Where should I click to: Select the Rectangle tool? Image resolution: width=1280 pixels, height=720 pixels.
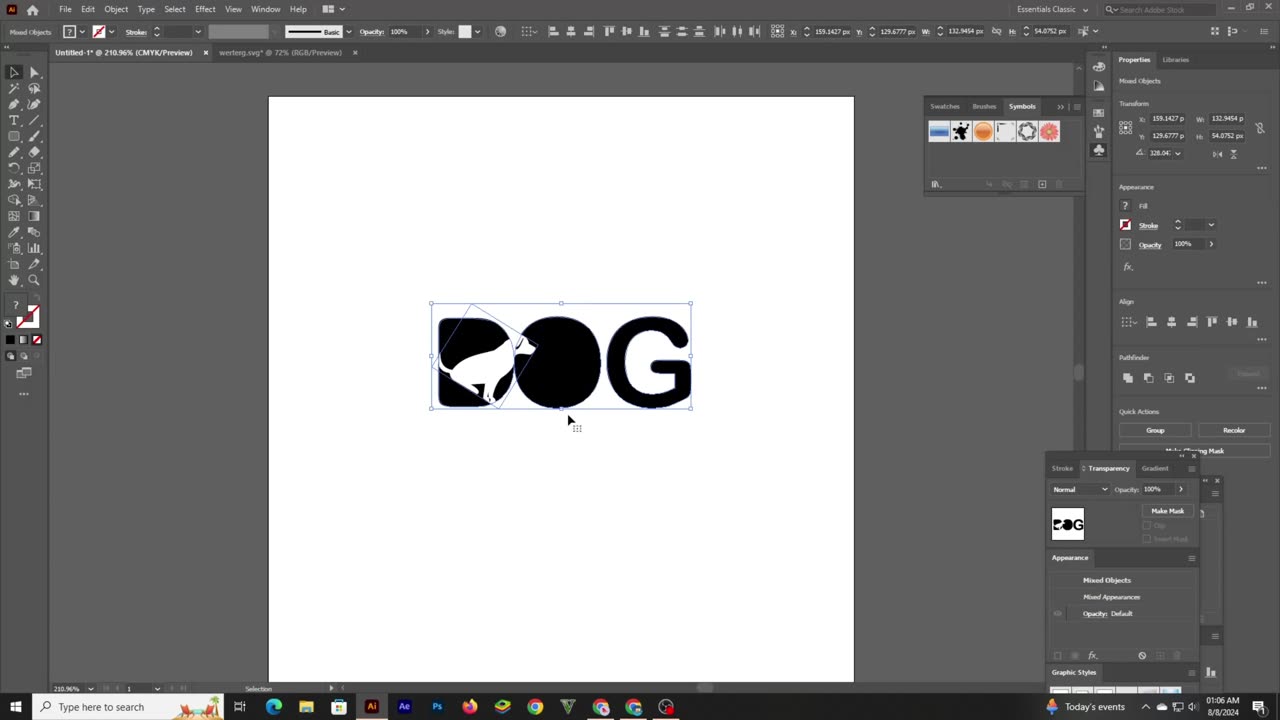tap(14, 136)
